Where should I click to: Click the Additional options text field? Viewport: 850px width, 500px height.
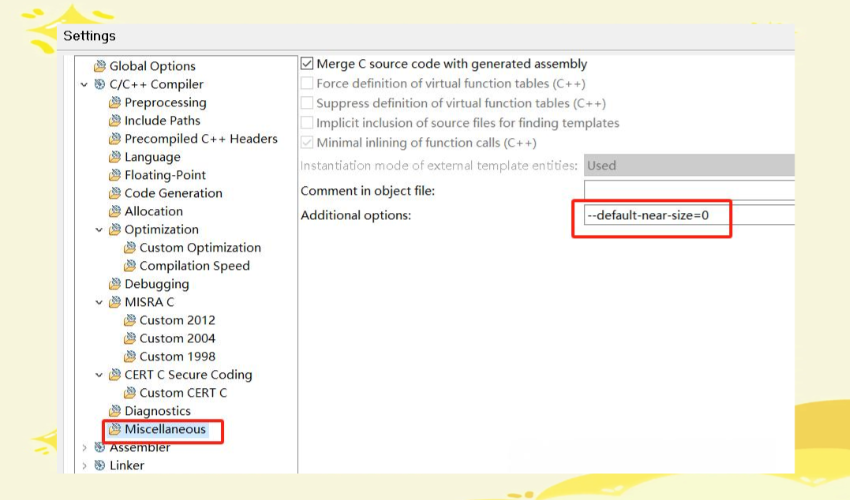[x=689, y=215]
